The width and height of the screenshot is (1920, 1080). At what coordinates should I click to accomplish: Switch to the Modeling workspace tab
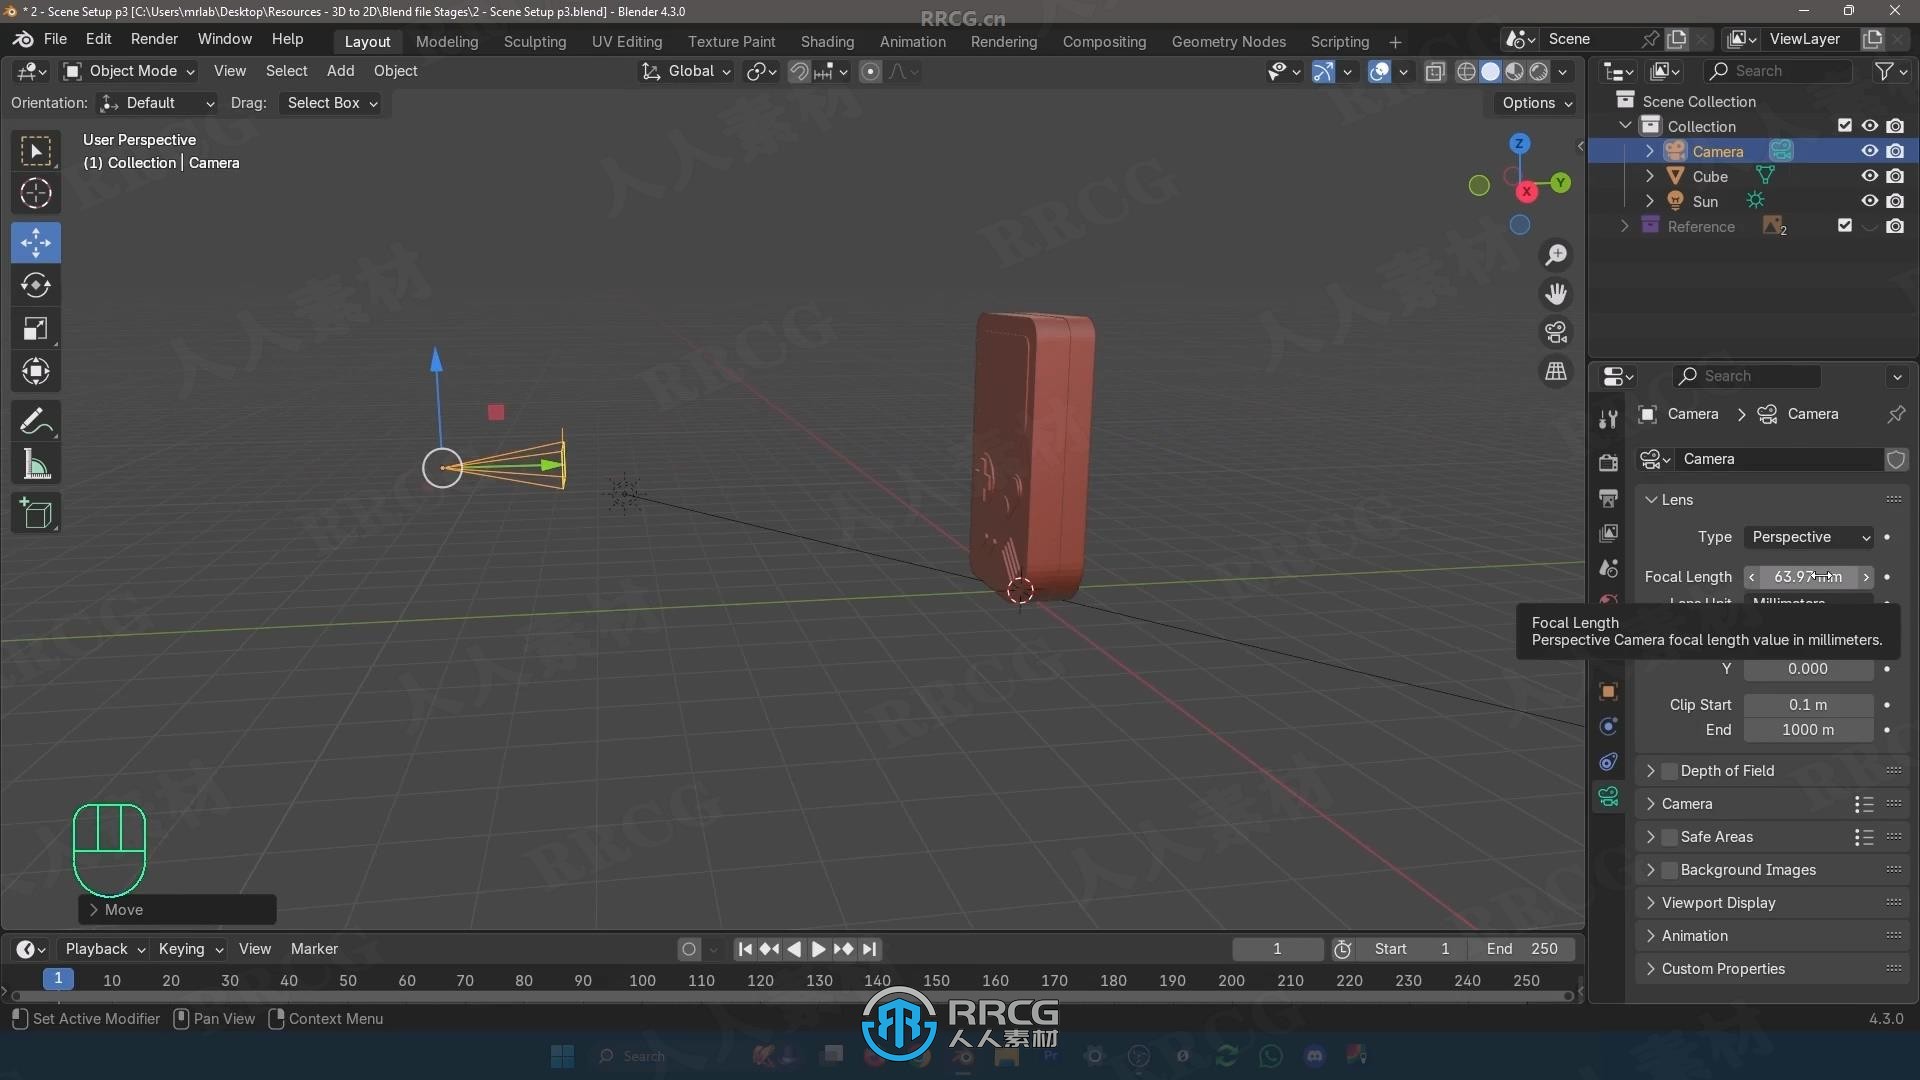(447, 42)
